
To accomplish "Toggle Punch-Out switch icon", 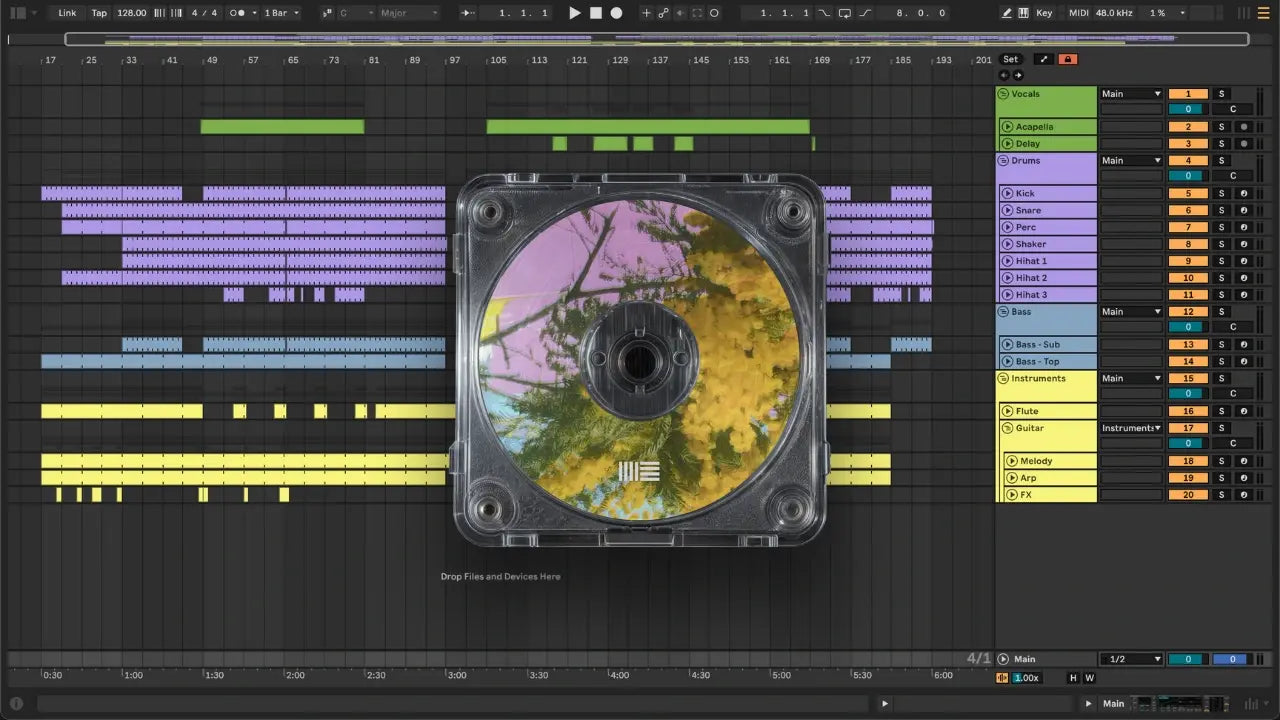I will tap(865, 13).
